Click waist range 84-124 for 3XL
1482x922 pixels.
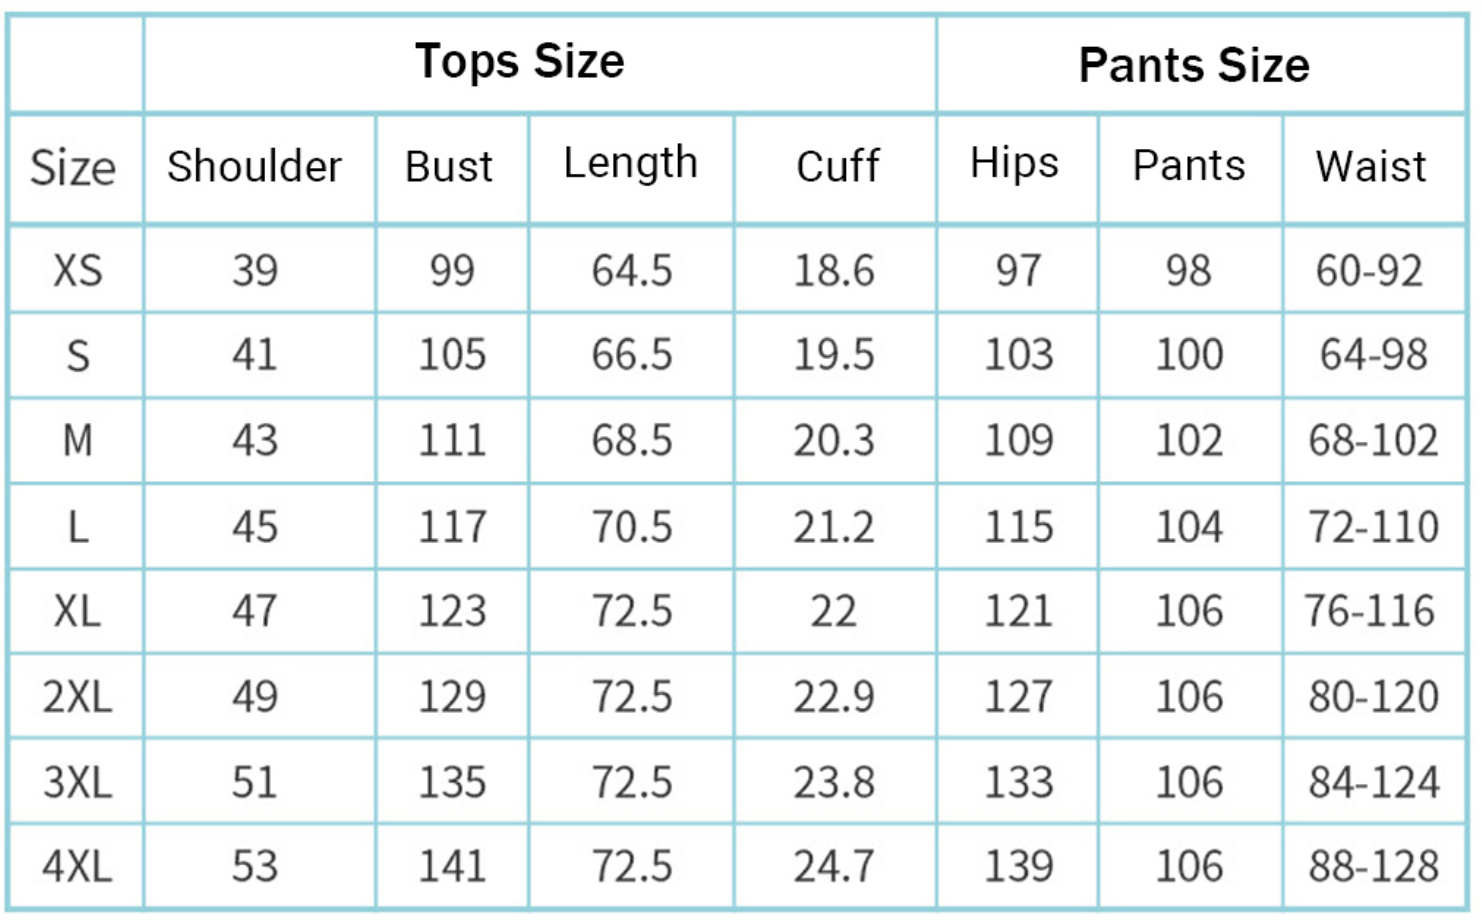(x=1374, y=783)
